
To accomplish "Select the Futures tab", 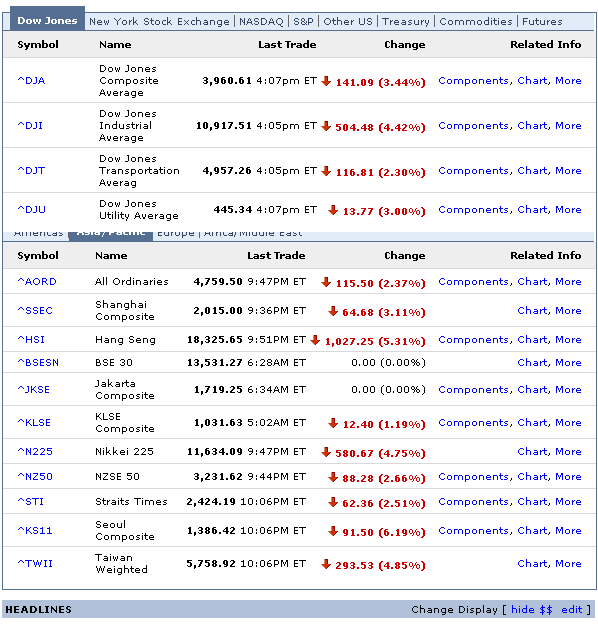I will tap(542, 21).
